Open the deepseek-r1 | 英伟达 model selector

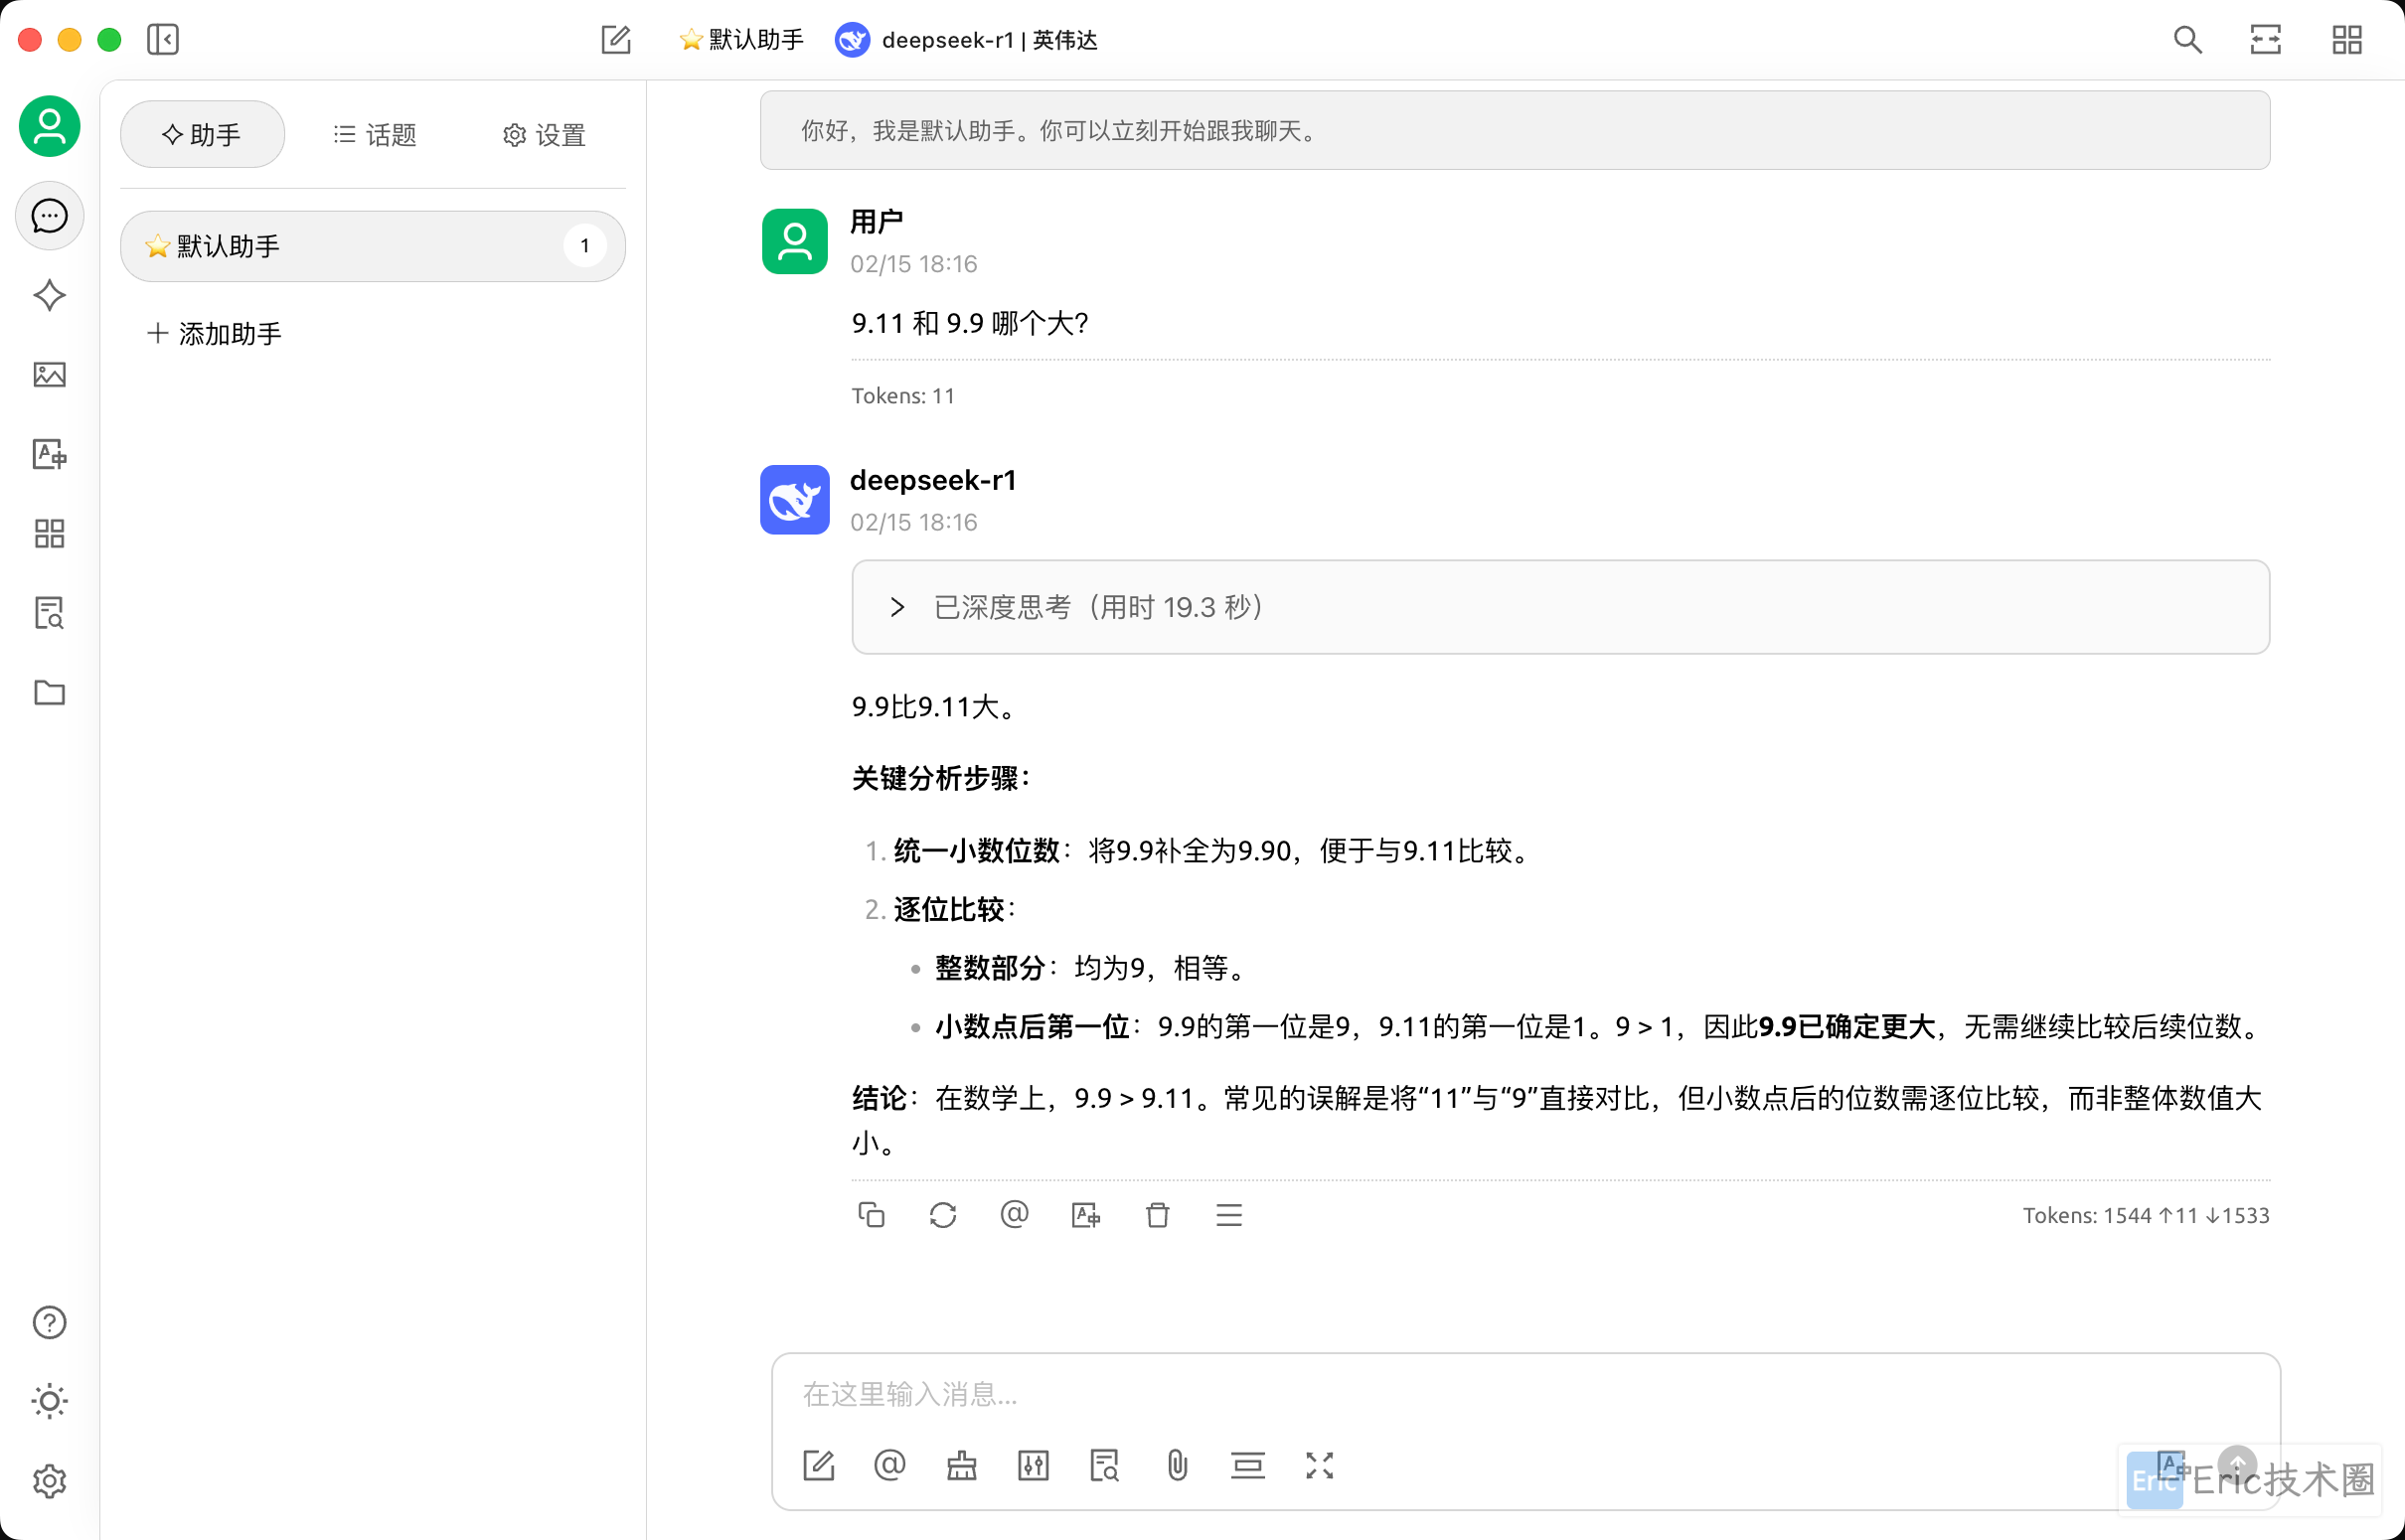pos(967,40)
